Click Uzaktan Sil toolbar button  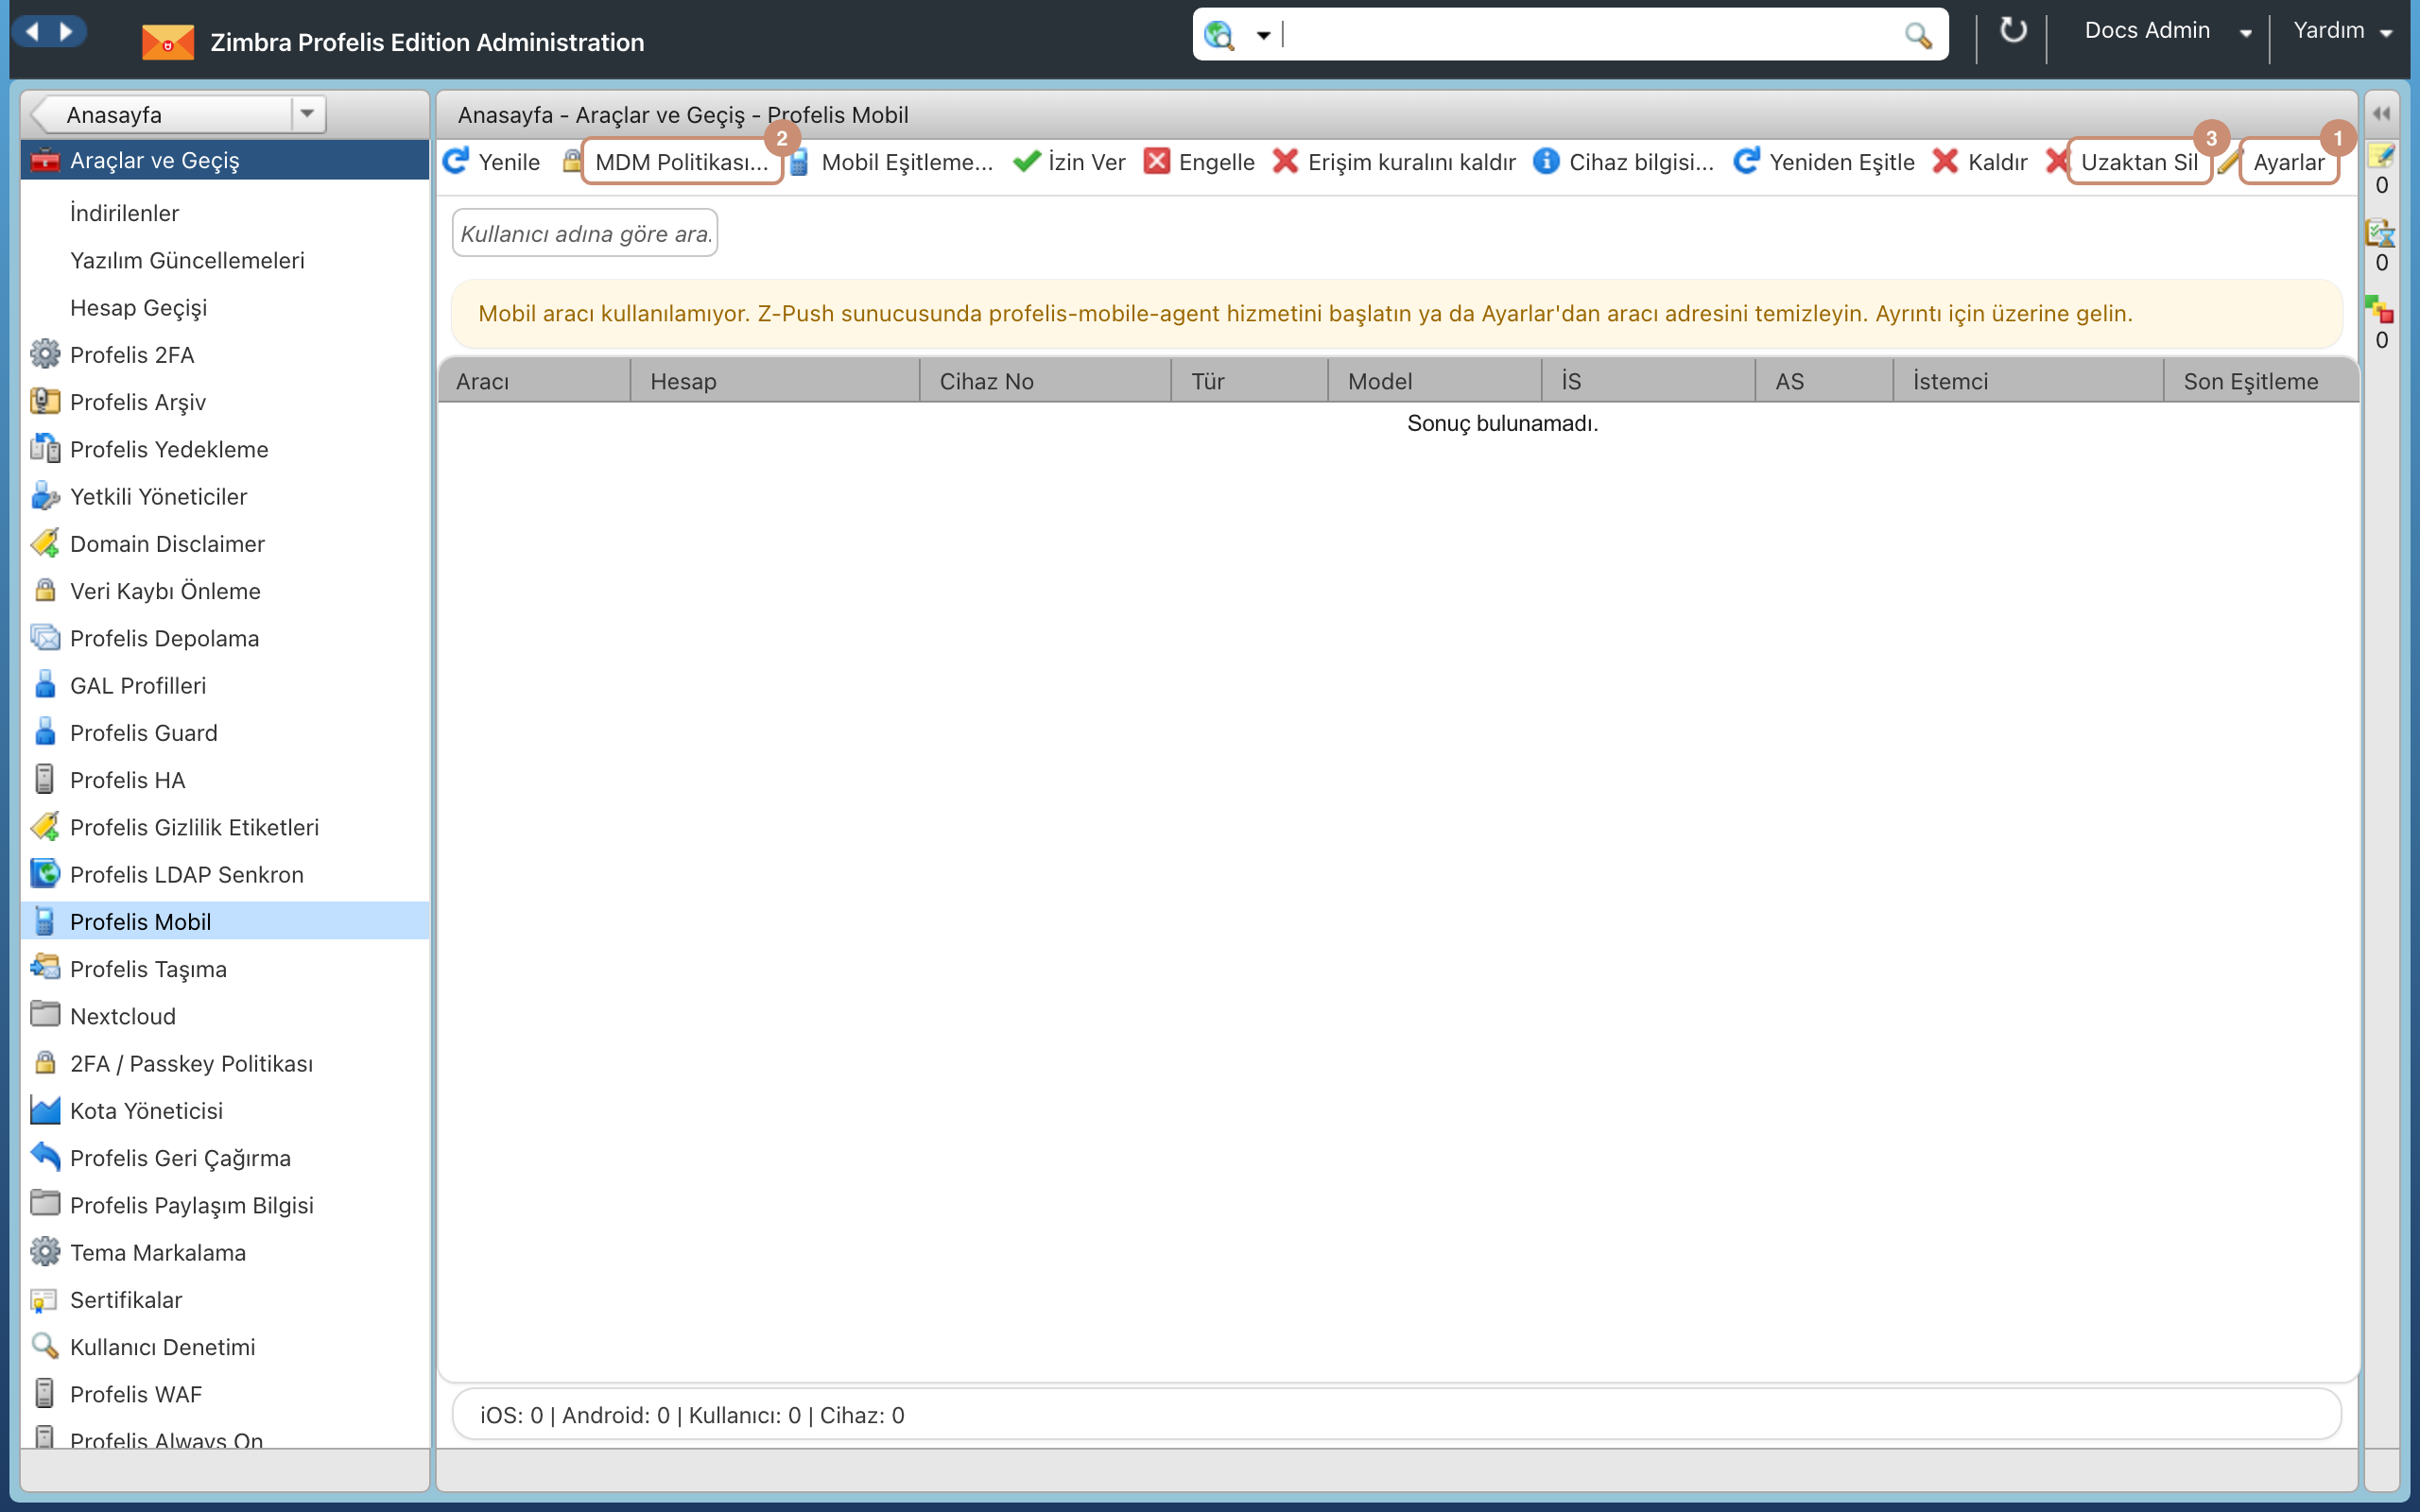tap(2139, 162)
